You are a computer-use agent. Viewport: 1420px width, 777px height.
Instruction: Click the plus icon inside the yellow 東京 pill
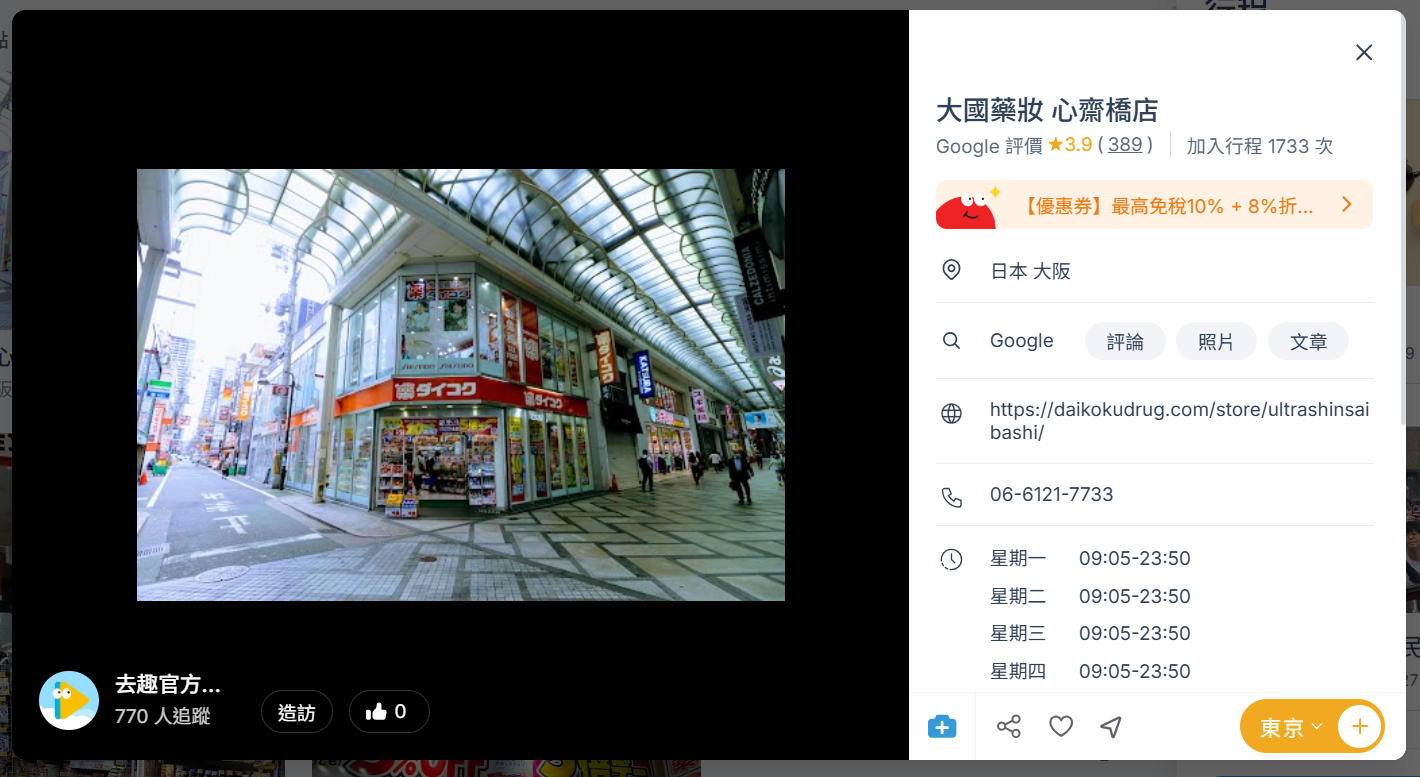pyautogui.click(x=1360, y=727)
